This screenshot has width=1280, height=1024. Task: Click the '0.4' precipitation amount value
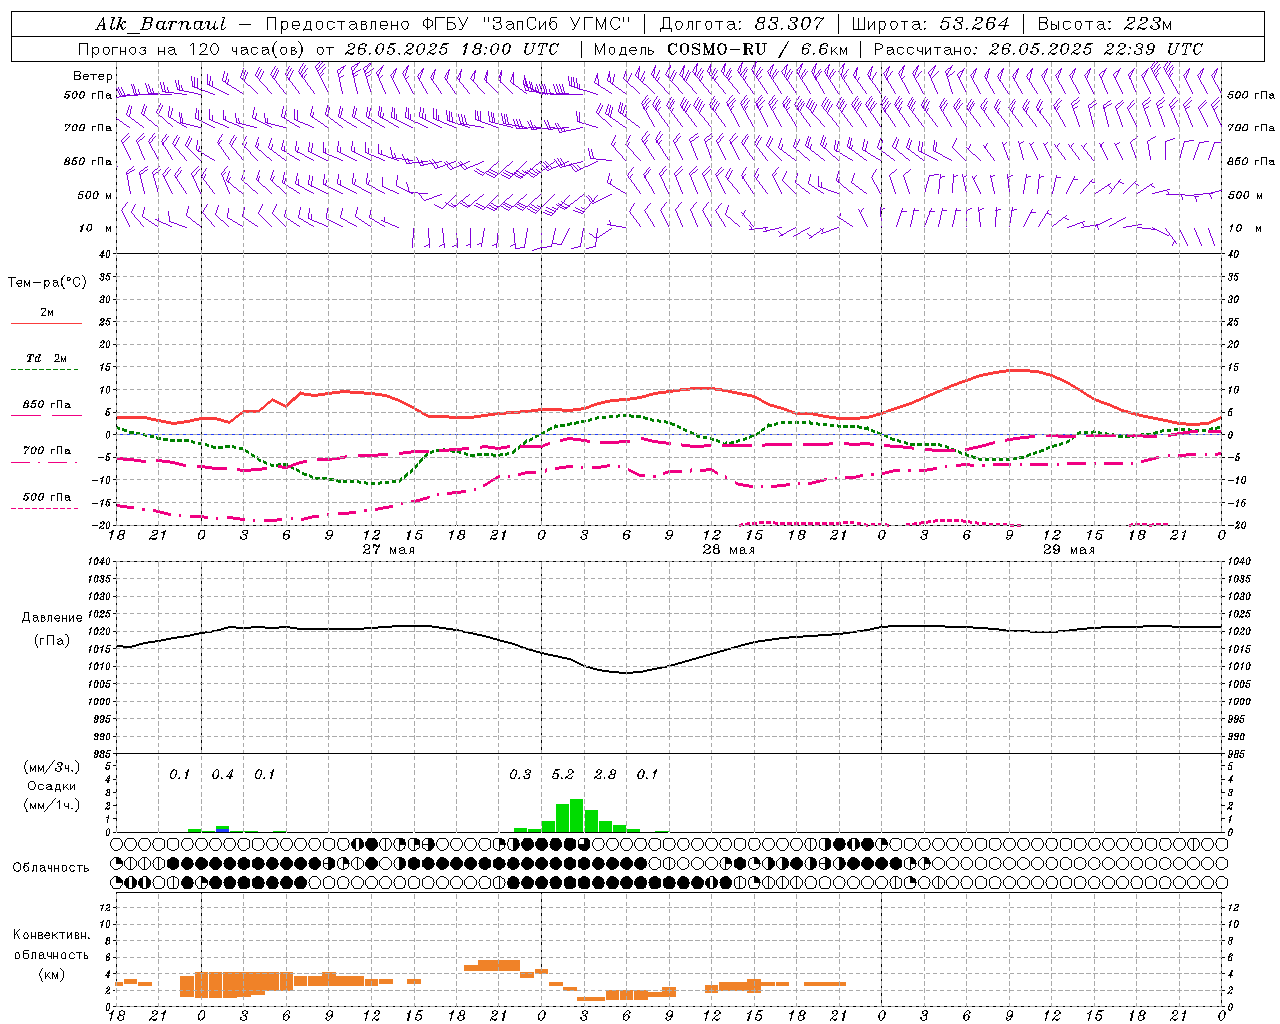(x=222, y=774)
